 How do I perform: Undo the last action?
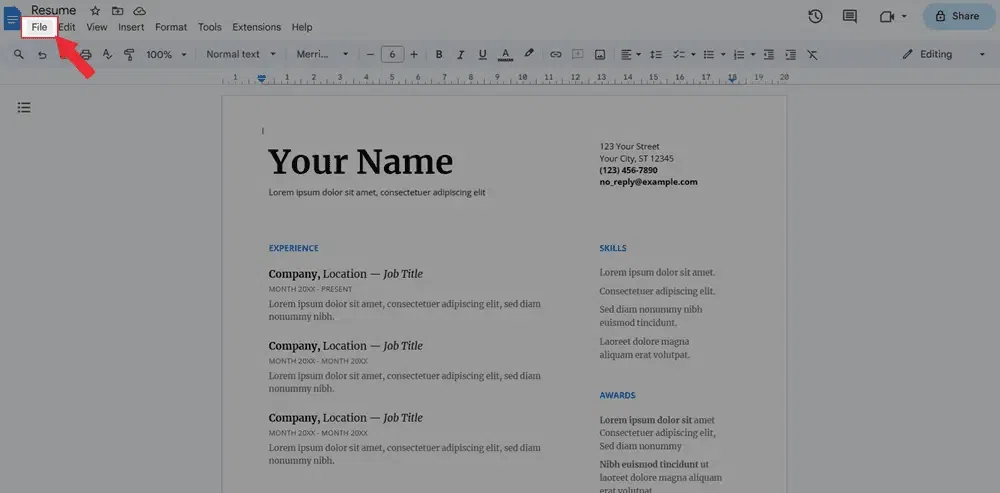pos(42,55)
